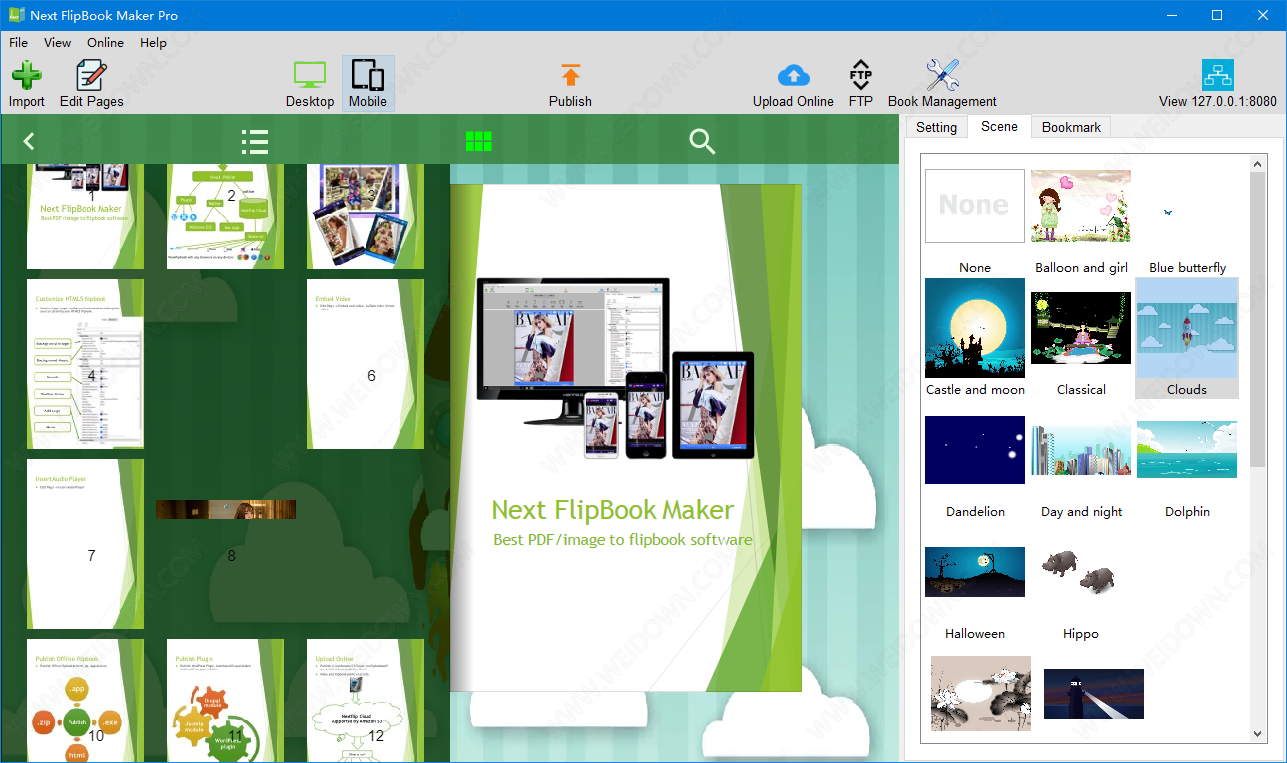Open page 6 Embed Video thumbnail
The image size is (1287, 763).
coord(365,364)
